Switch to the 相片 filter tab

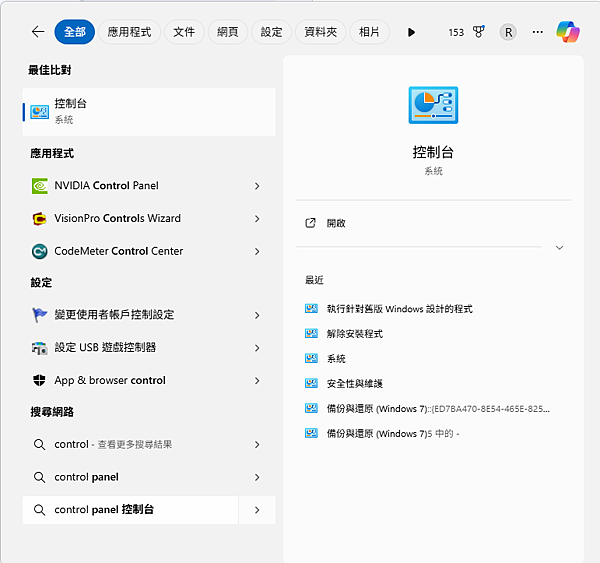[370, 32]
